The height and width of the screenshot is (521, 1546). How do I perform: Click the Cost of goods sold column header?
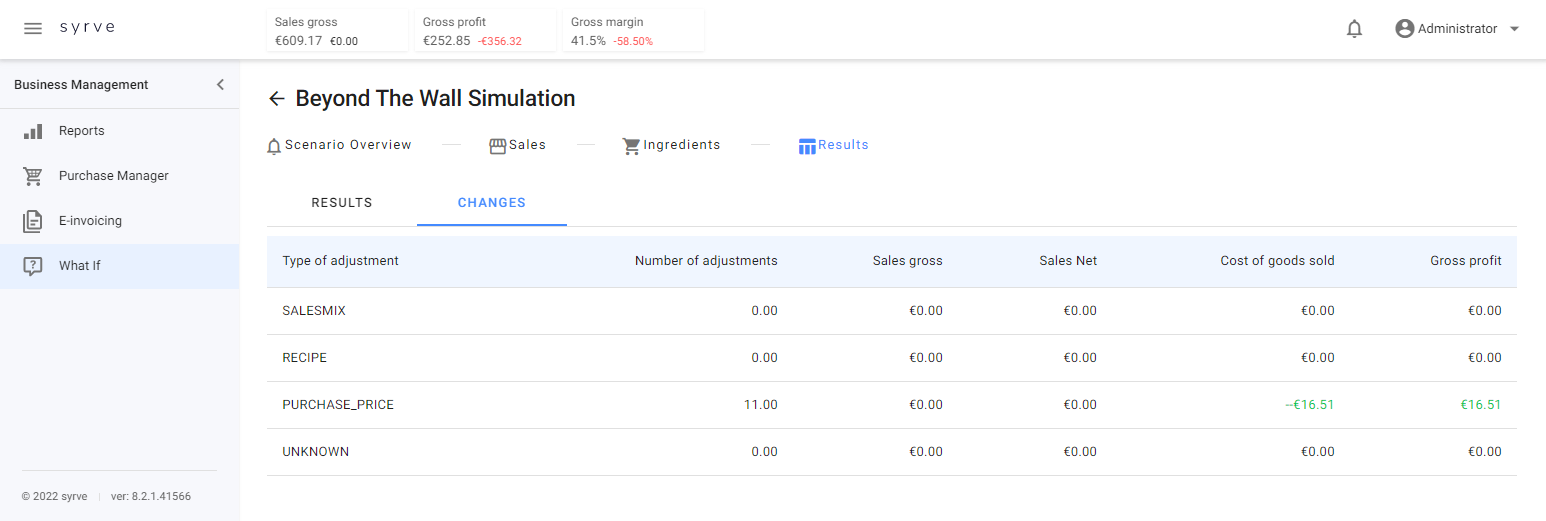pos(1277,261)
